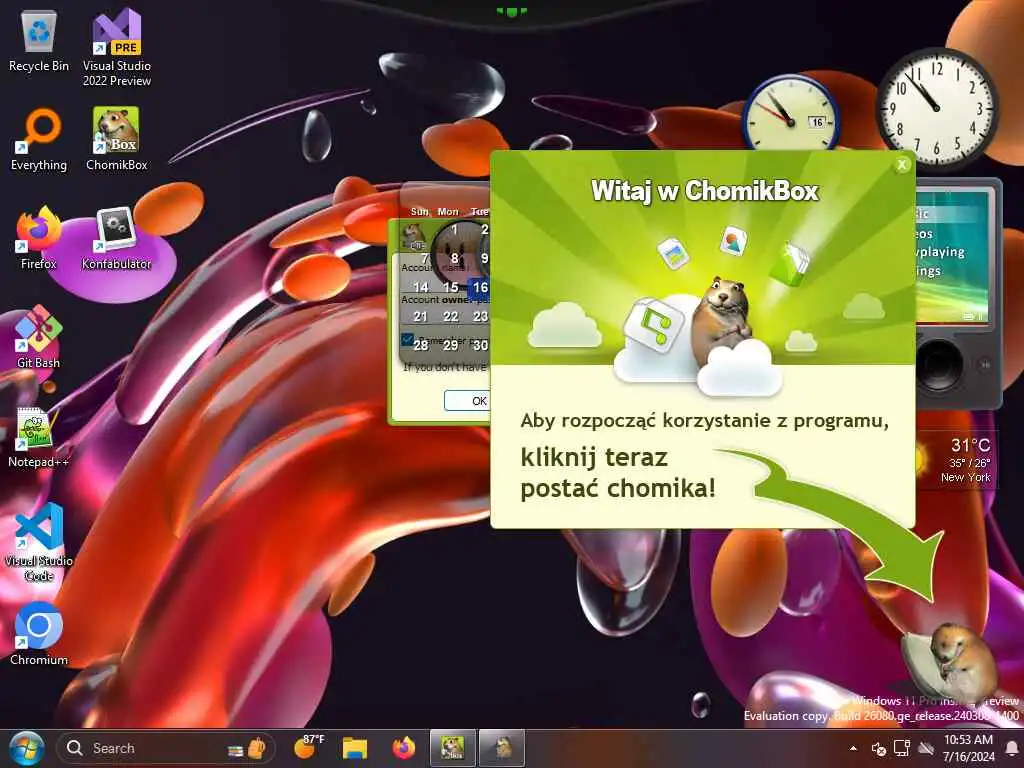
Task: Click 'kliknij teraz postać chomika!' text
Action: (x=618, y=472)
